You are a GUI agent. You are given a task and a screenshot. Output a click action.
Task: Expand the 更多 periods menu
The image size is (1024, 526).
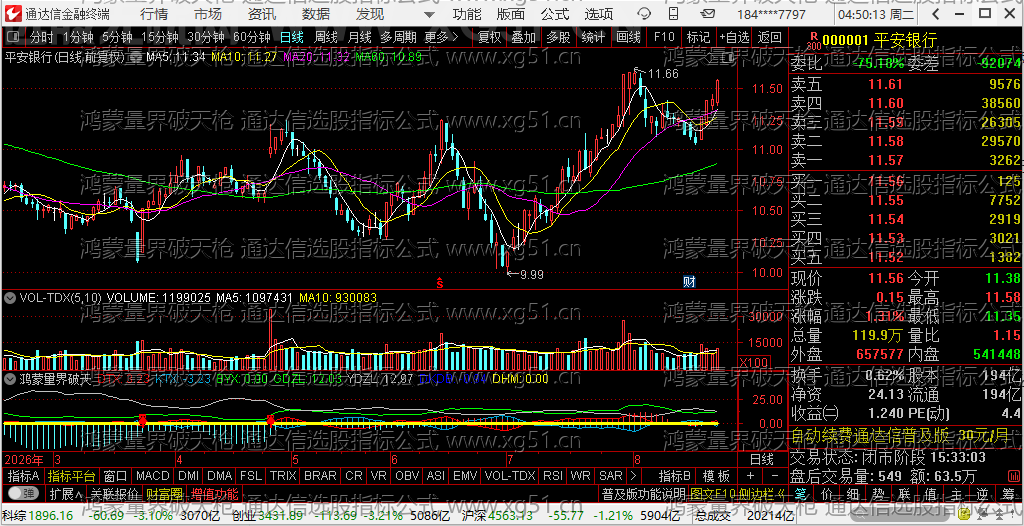coord(441,37)
